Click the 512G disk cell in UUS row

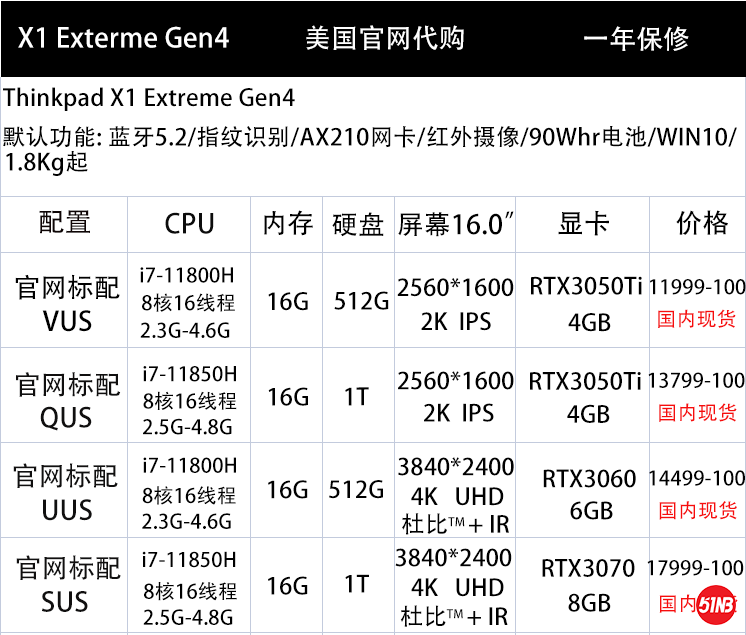(356, 489)
